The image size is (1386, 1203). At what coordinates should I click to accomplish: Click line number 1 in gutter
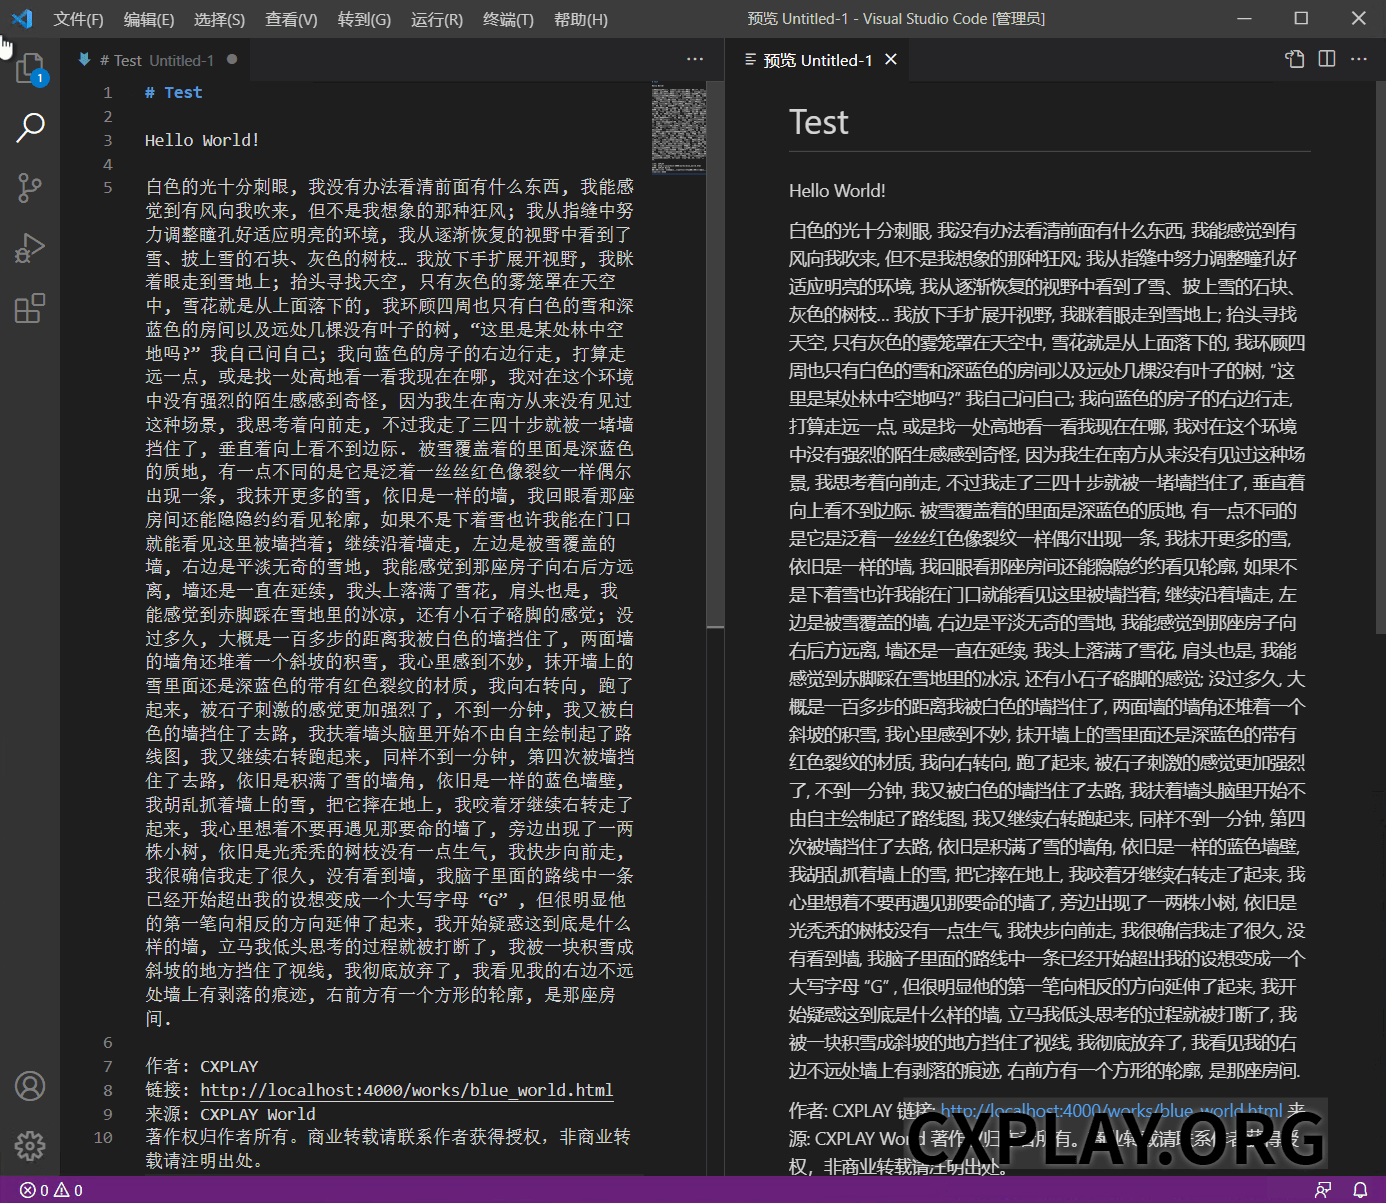108,92
